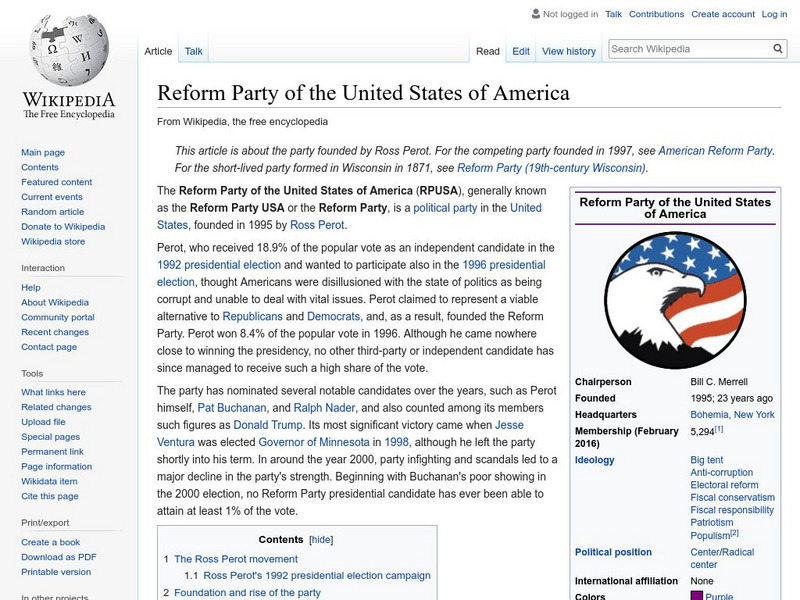The image size is (800, 600).
Task: Click the purple color swatch in the infobox
Action: pos(696,595)
